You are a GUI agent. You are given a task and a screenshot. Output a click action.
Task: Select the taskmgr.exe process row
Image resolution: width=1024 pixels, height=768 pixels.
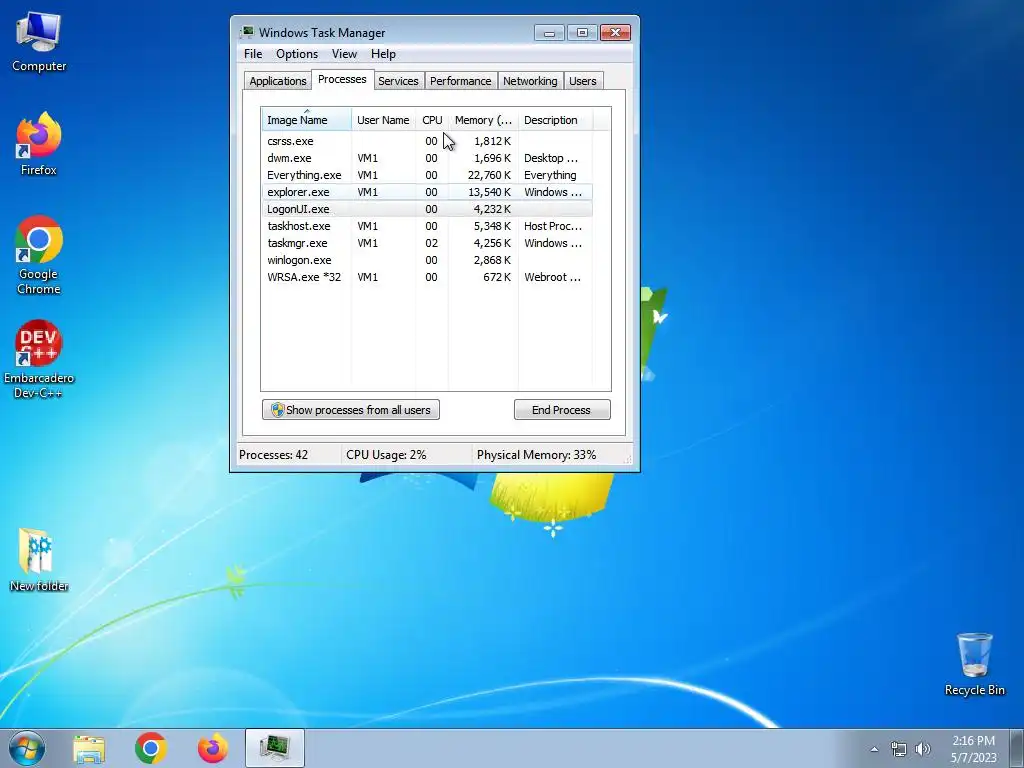click(x=427, y=243)
